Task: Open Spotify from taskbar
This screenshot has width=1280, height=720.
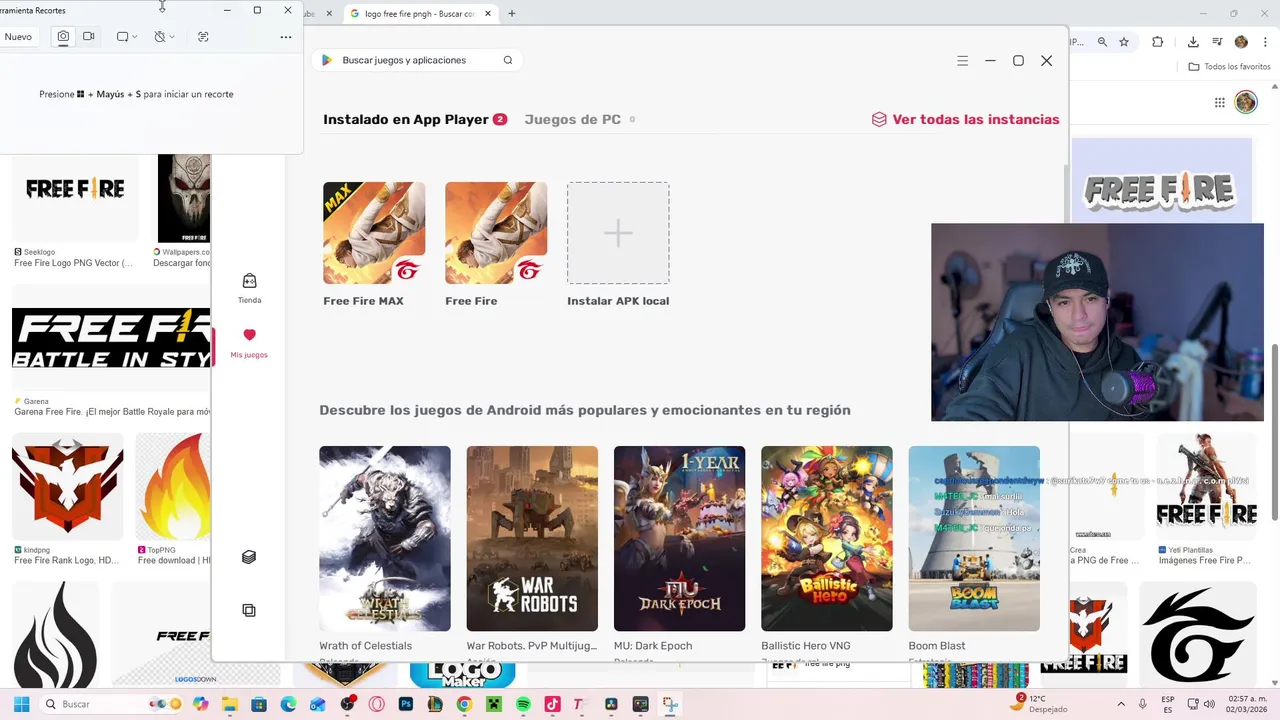Action: pos(523,704)
